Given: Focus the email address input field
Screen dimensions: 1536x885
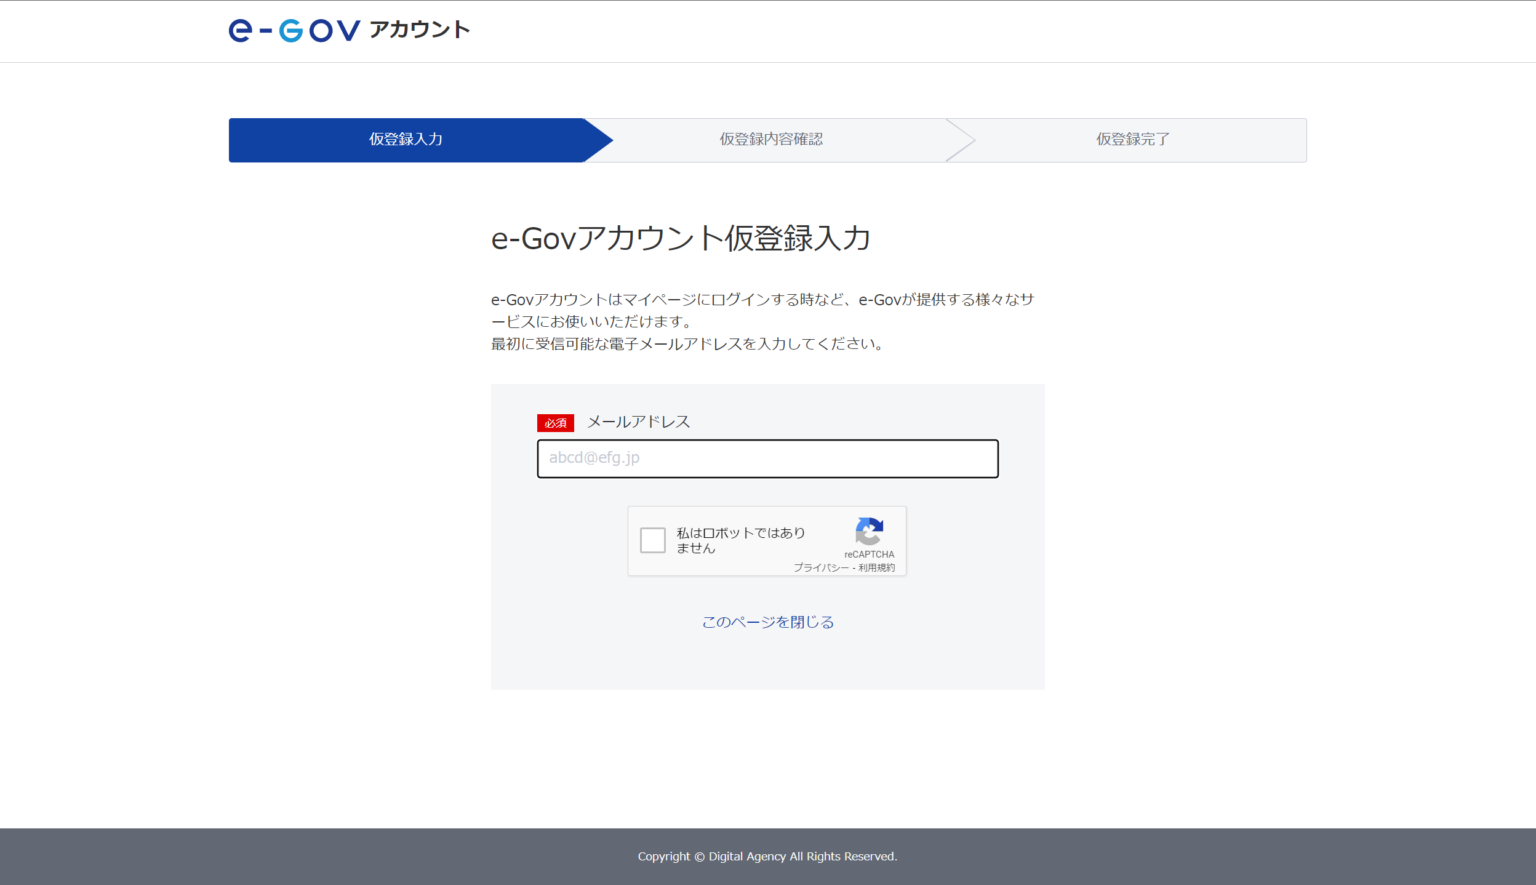Looking at the screenshot, I should (x=767, y=459).
